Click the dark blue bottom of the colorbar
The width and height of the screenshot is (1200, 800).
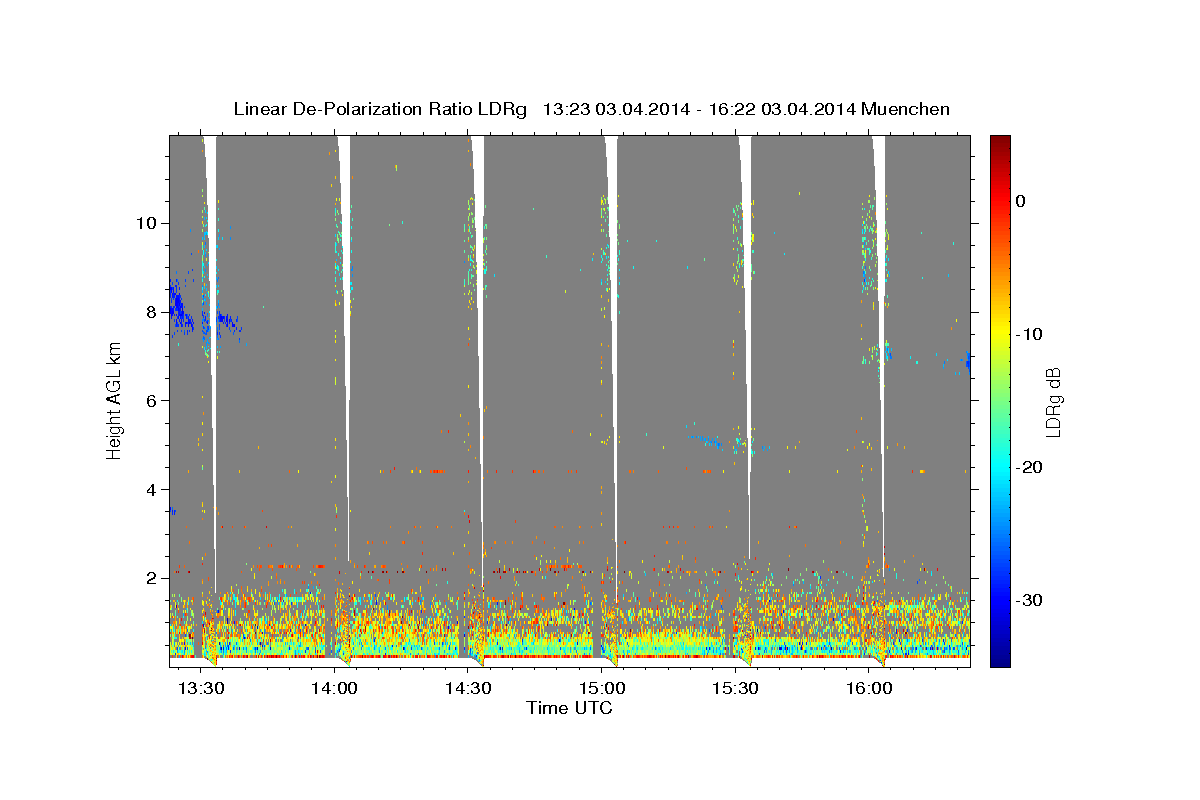pyautogui.click(x=999, y=657)
